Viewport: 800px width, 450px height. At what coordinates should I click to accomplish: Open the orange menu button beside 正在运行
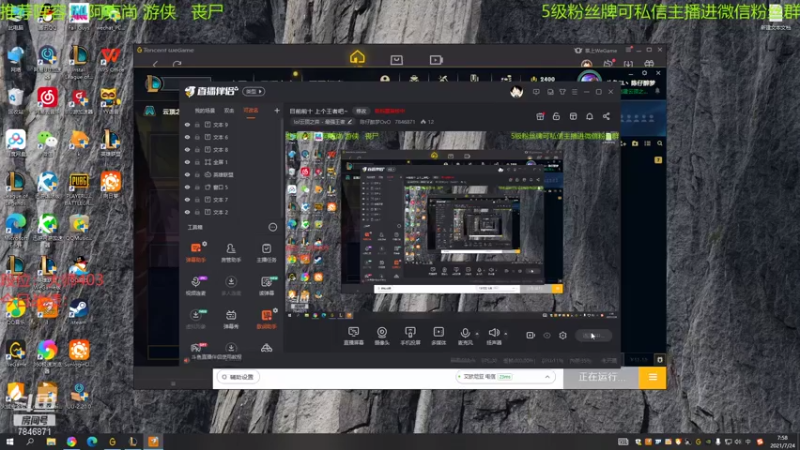tap(653, 377)
